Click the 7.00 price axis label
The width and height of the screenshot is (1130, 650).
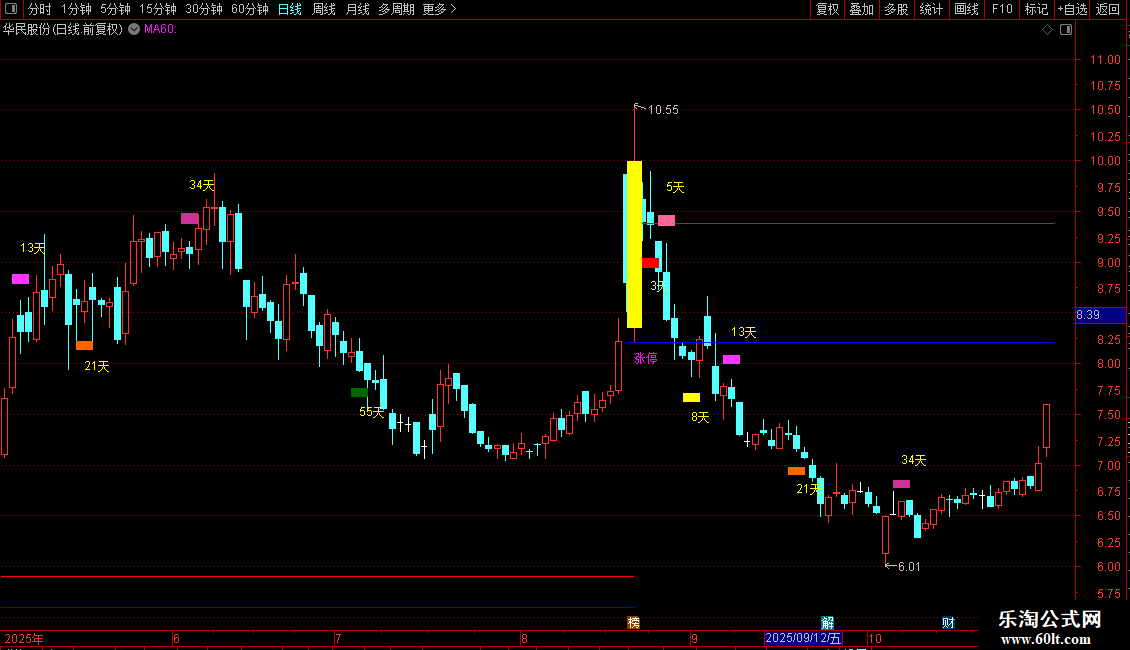(x=1108, y=466)
